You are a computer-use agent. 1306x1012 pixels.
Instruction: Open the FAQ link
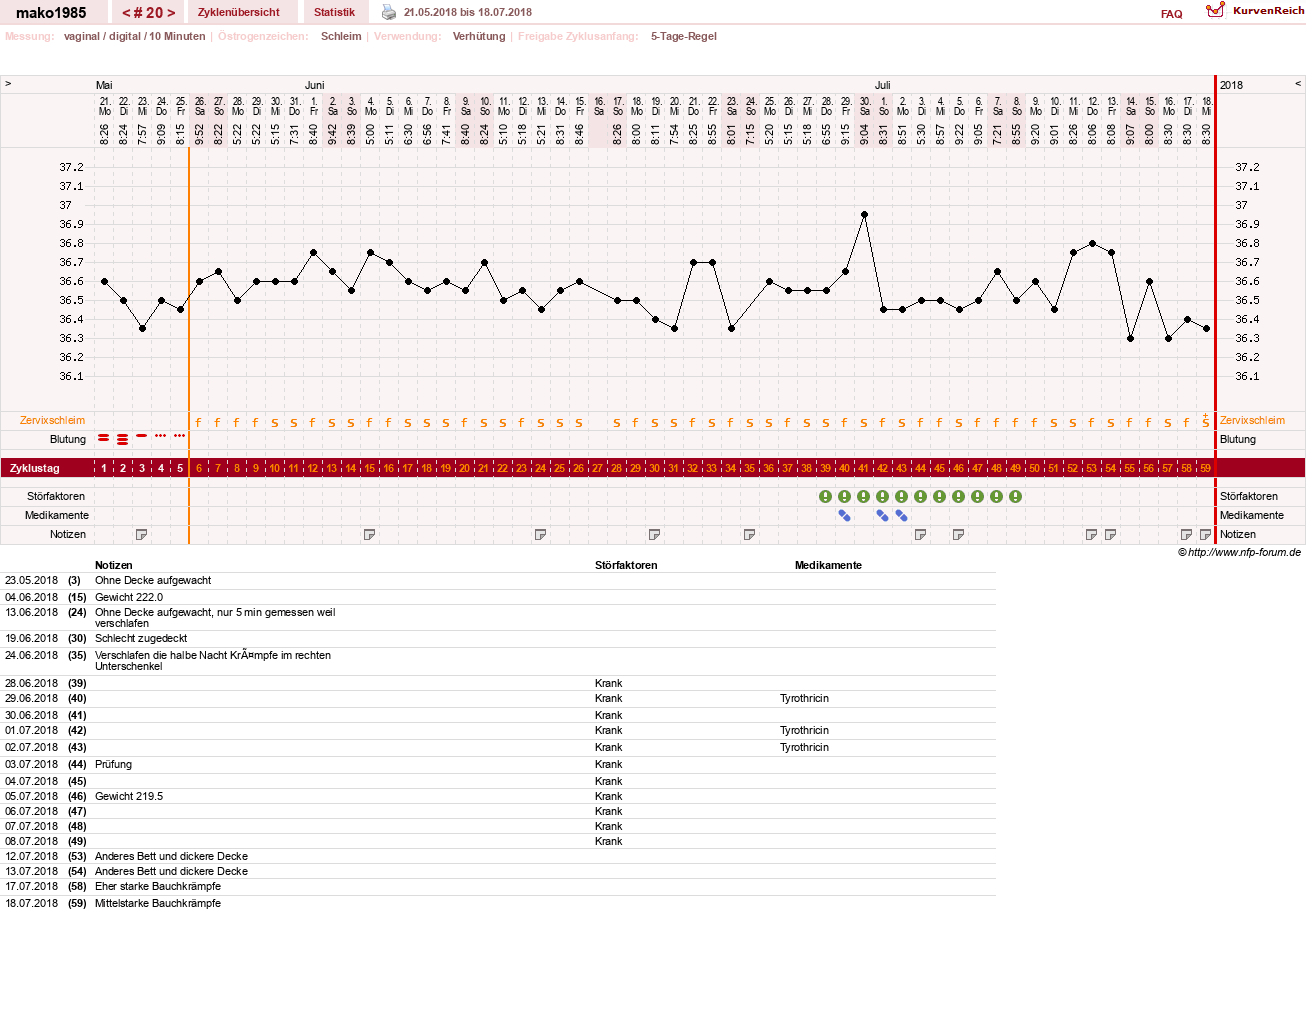click(1172, 14)
